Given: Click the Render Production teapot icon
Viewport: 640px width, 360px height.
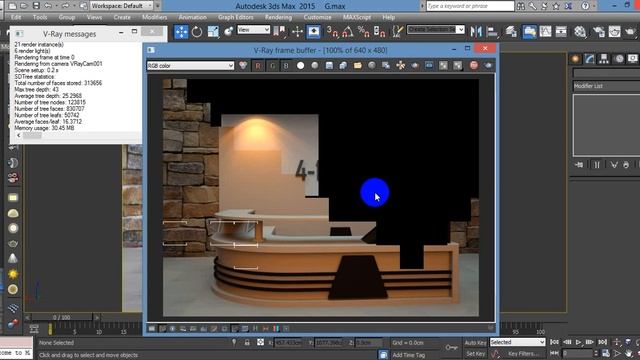Looking at the screenshot, I should pyautogui.click(x=631, y=31).
